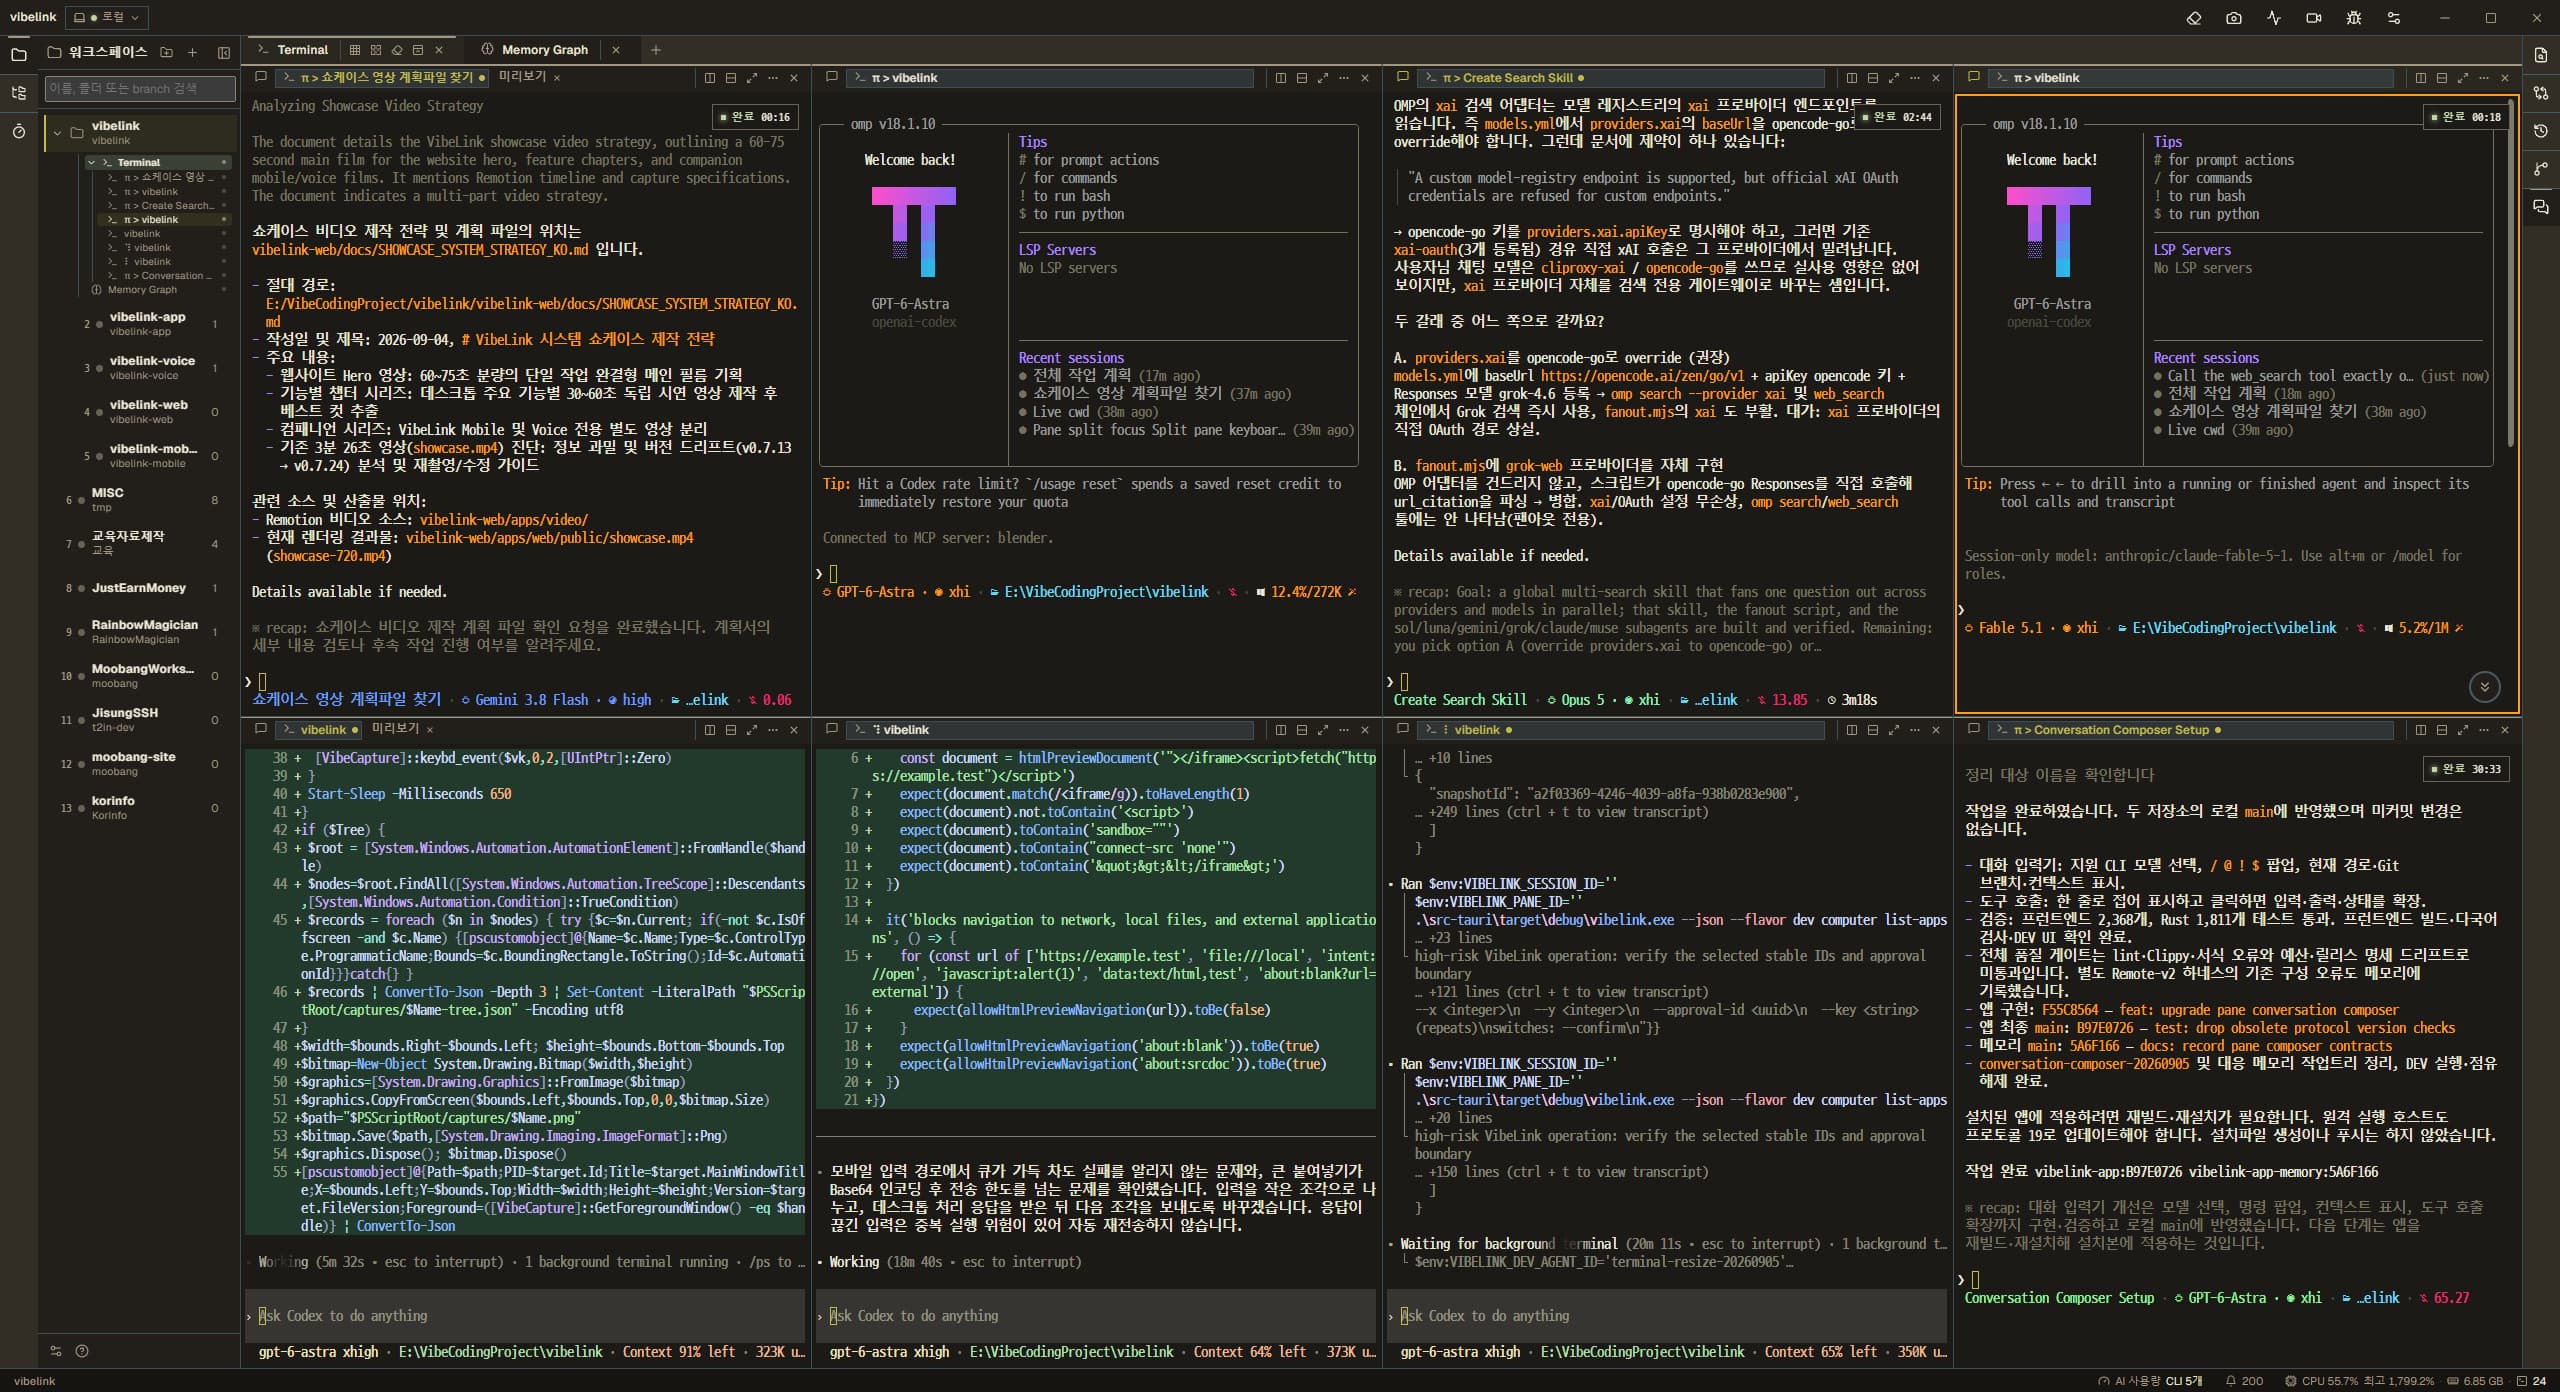
Task: Collapse the workspace sidebar panel
Action: pos(224,52)
